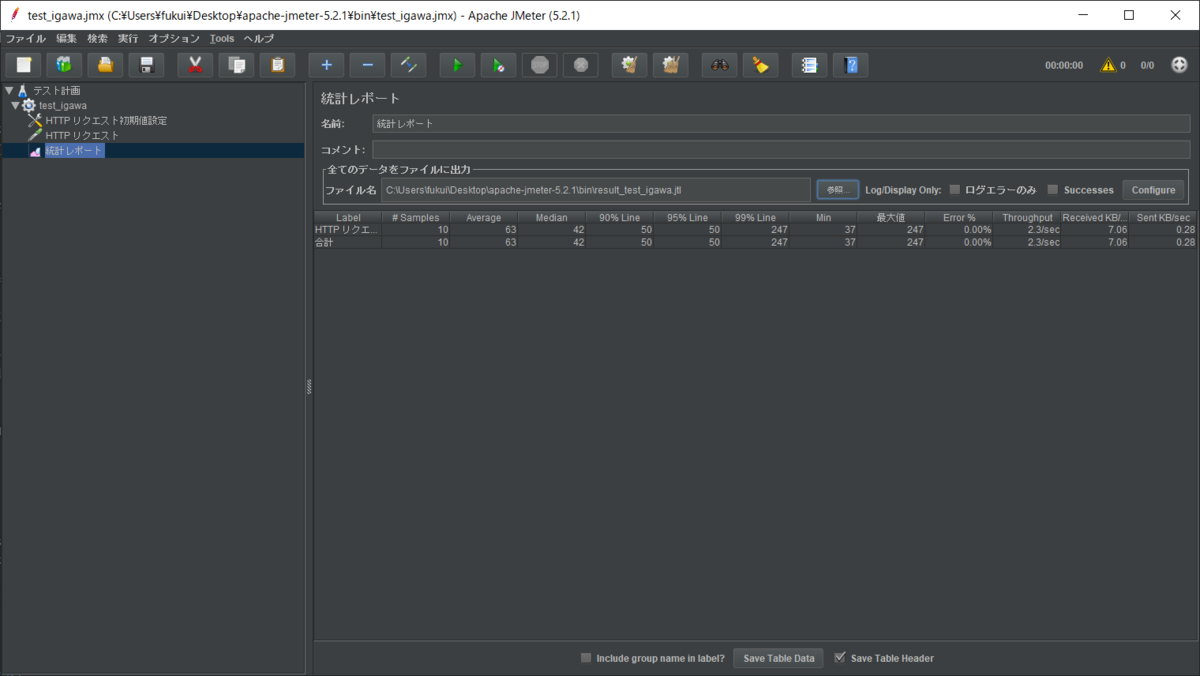Click in the 名前 input field

781,124
